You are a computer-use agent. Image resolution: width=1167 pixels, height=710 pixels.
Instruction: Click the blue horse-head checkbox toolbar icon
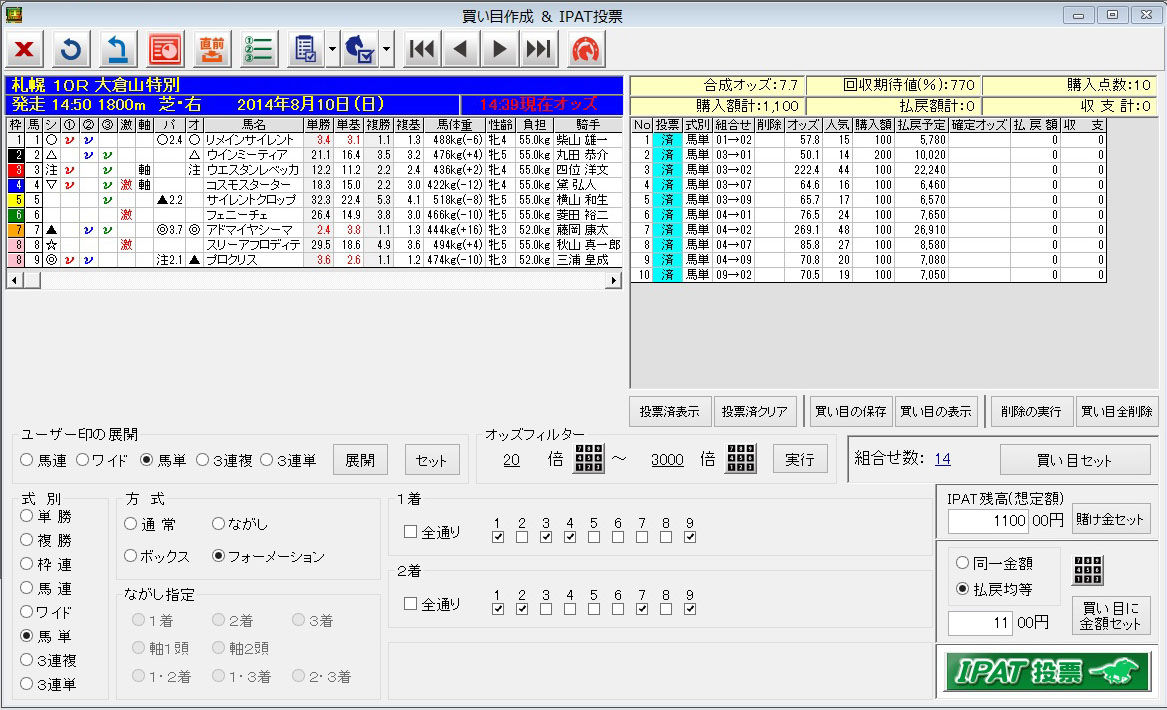point(359,50)
